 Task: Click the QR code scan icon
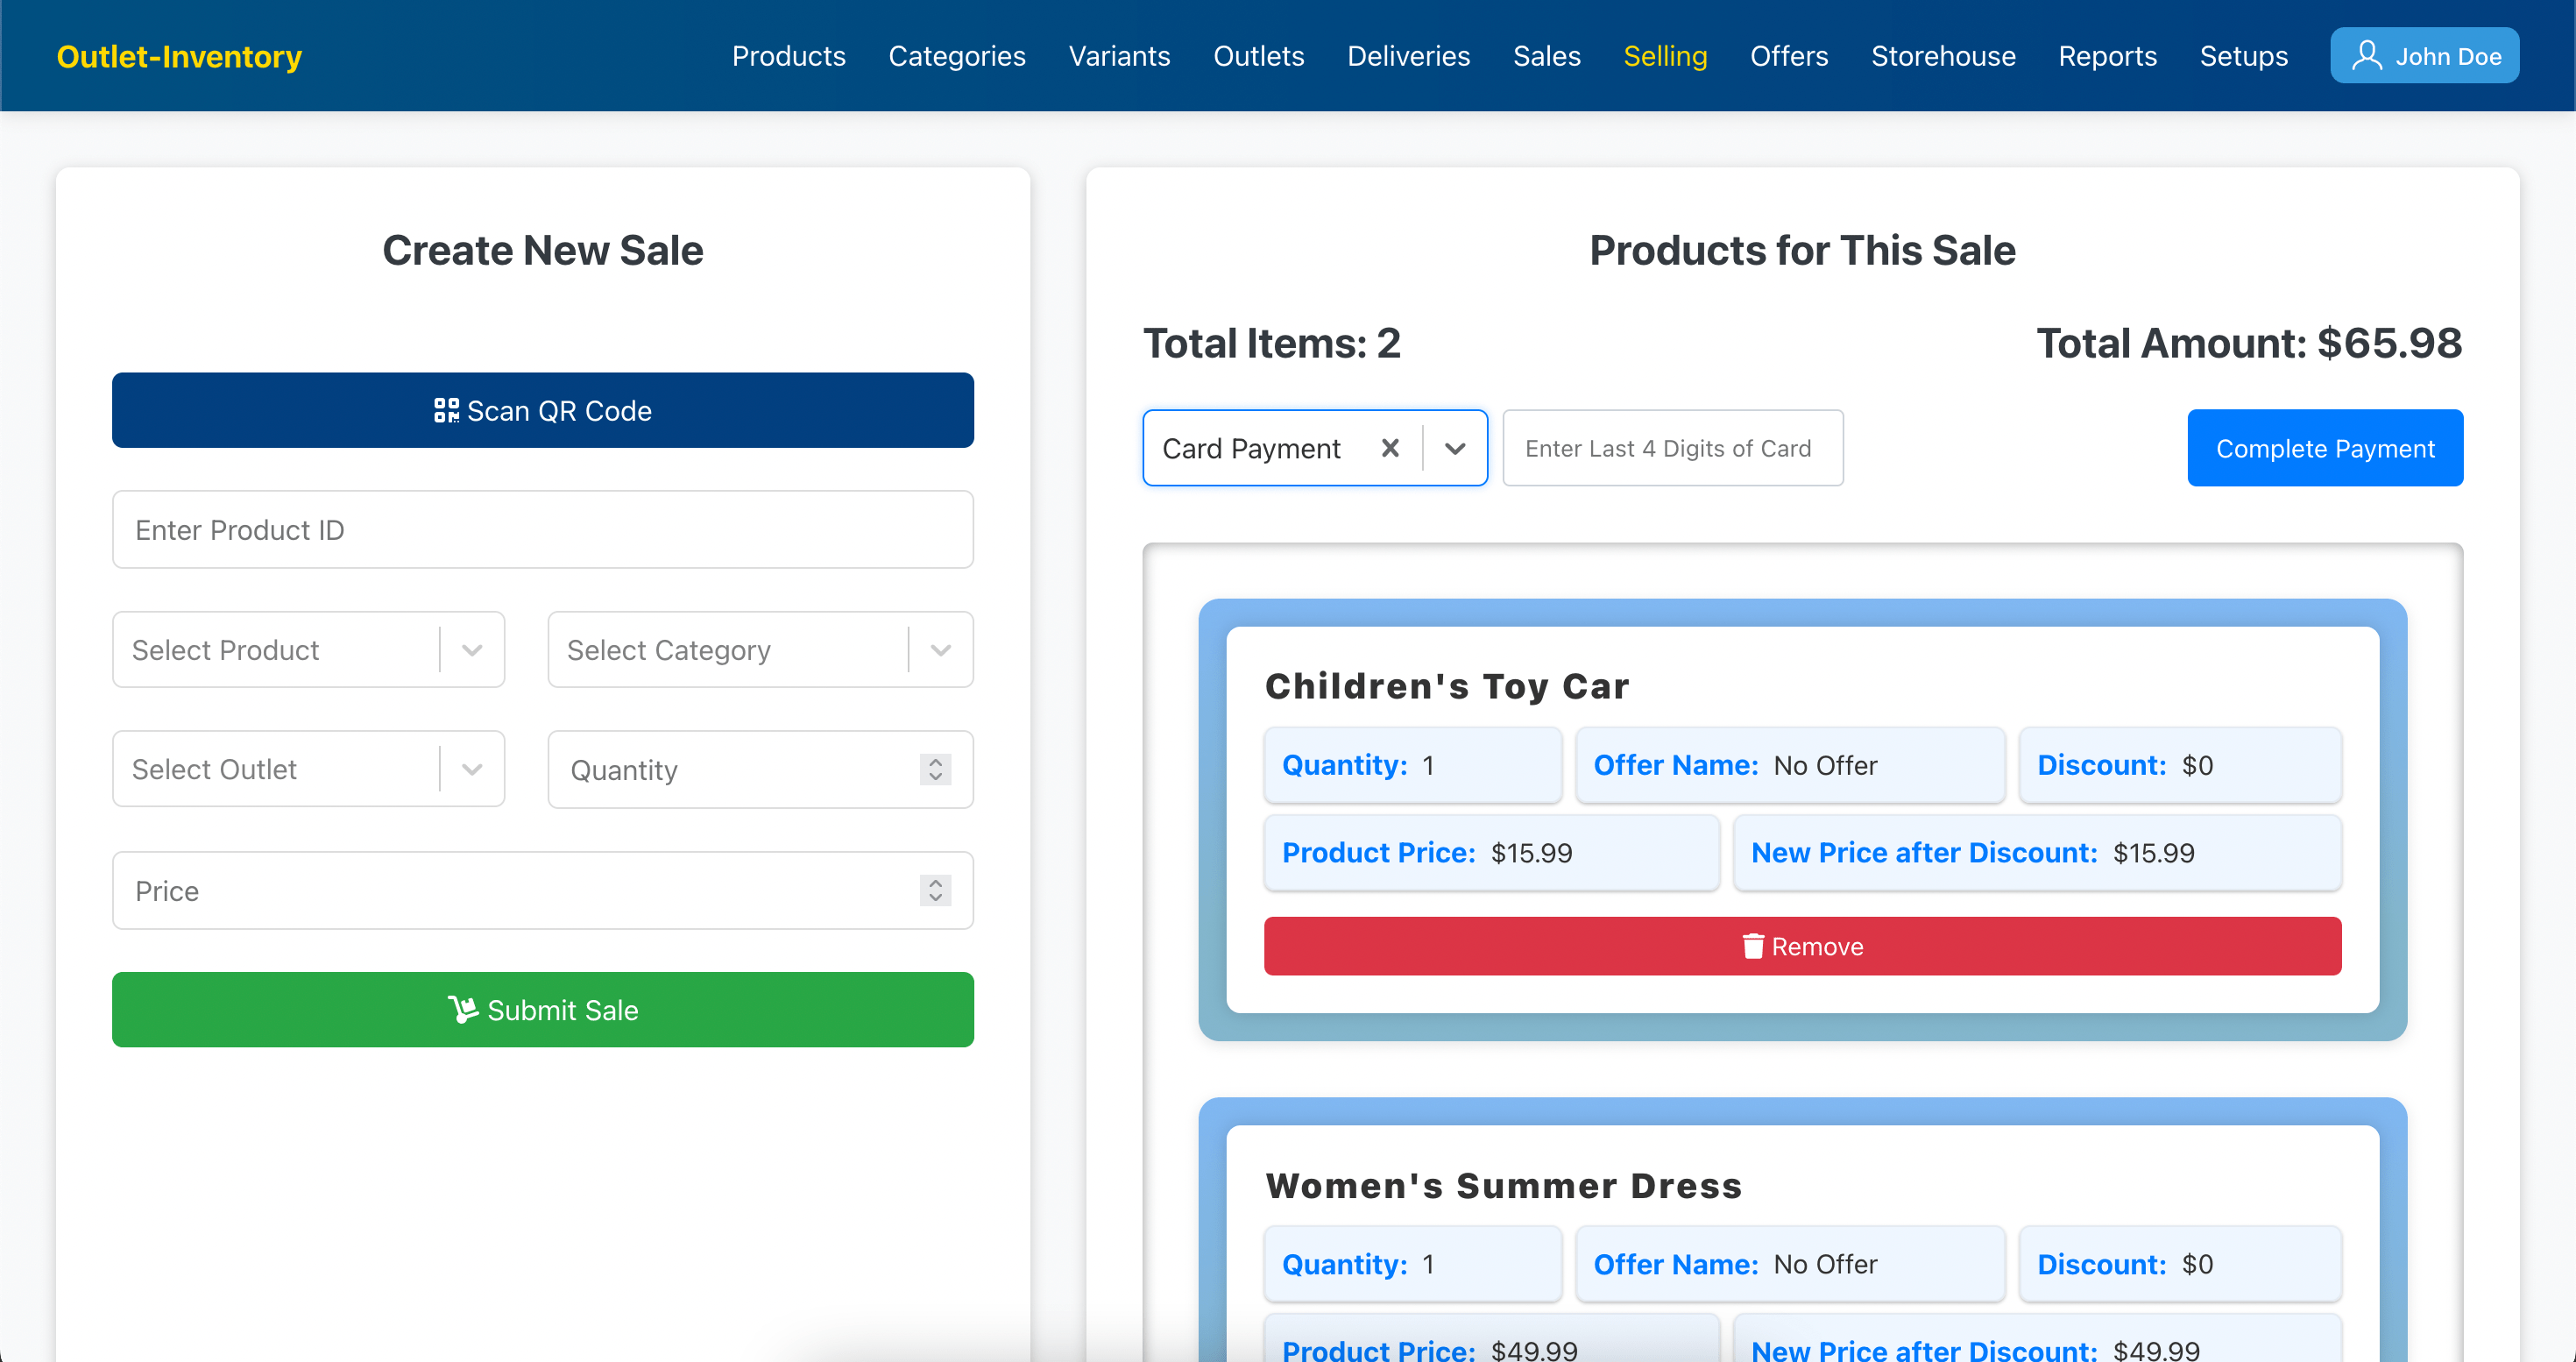point(446,410)
